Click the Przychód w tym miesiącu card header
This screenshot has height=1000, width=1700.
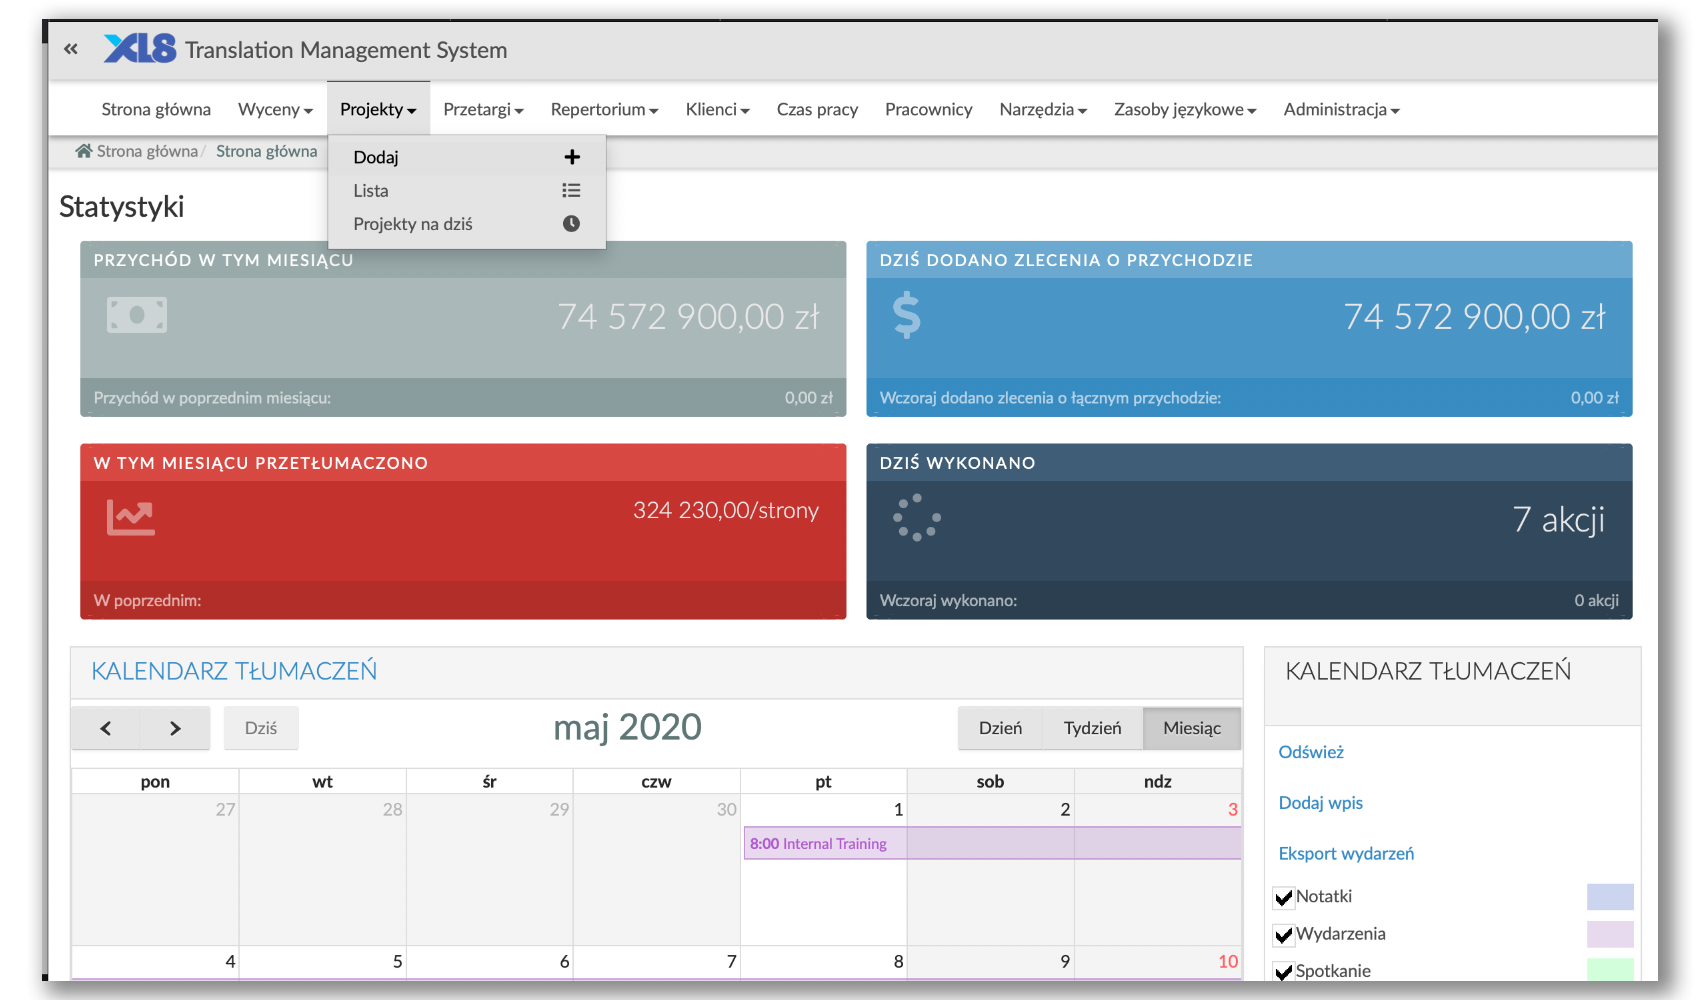[x=463, y=260]
